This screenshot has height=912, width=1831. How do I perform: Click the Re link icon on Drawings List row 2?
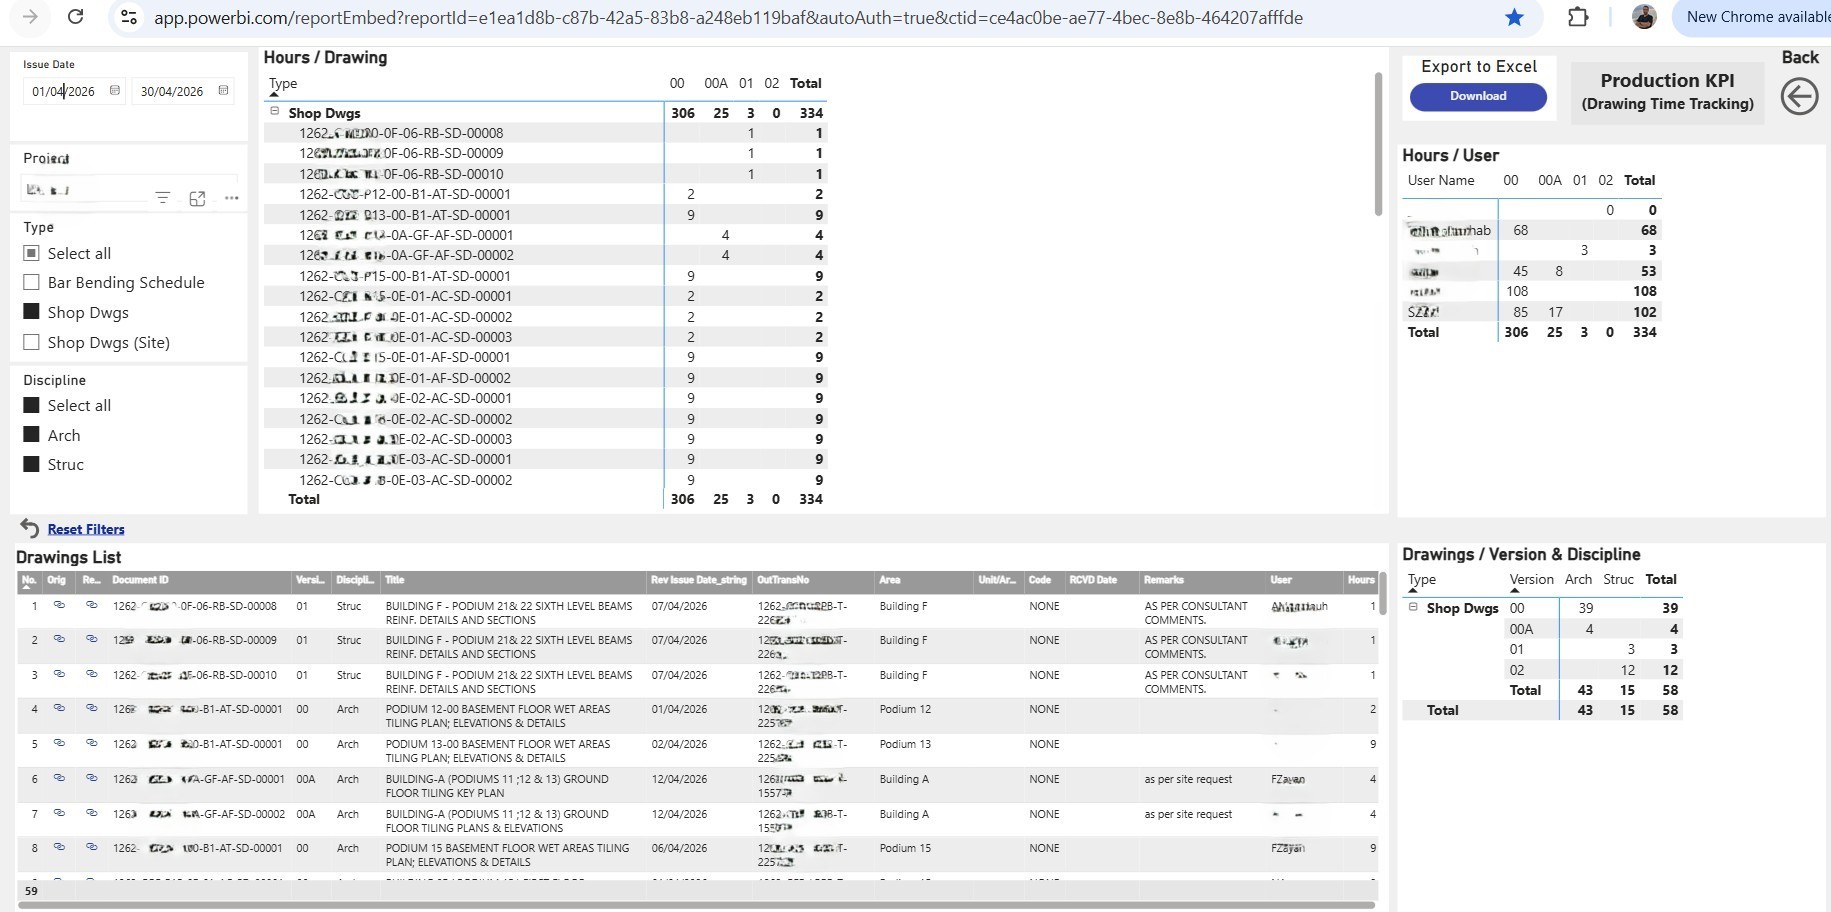pyautogui.click(x=92, y=641)
